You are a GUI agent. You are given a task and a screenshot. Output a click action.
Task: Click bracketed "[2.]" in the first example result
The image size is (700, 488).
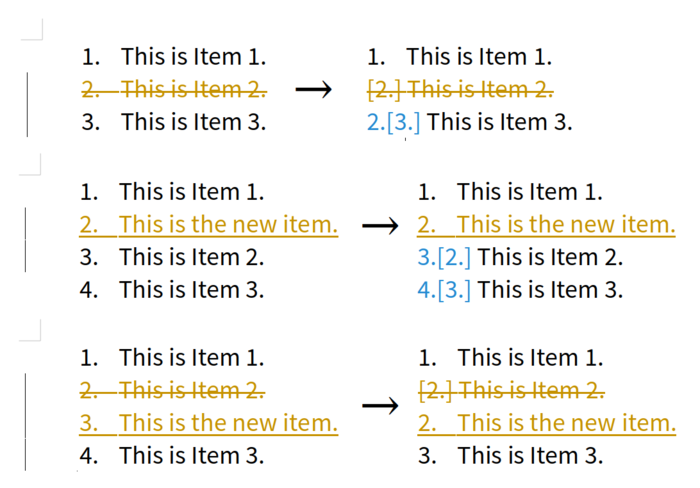(385, 90)
